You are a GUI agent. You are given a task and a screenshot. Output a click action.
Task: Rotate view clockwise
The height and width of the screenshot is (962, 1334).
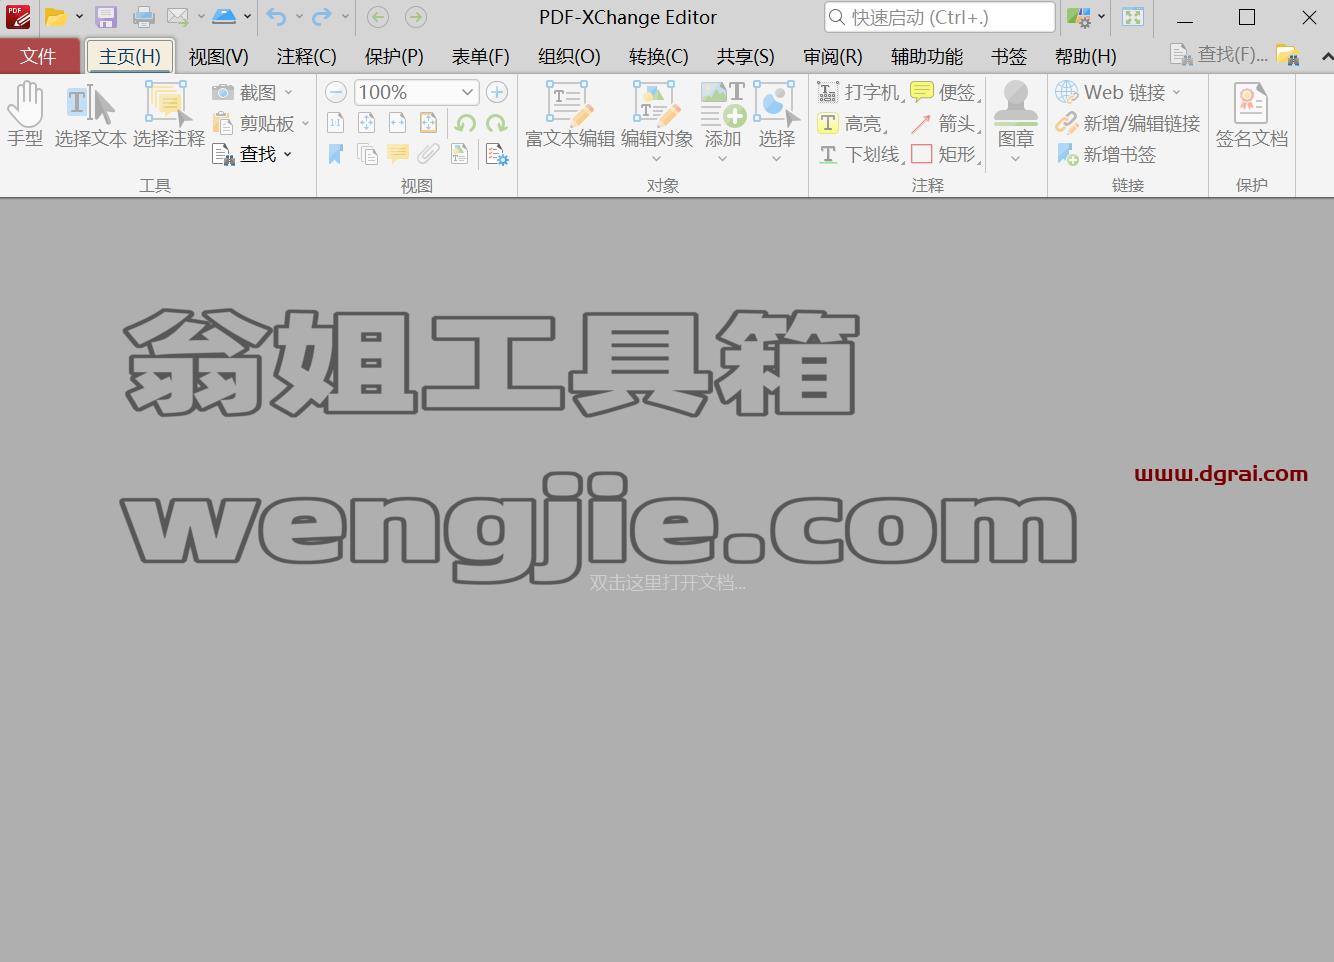click(x=496, y=123)
